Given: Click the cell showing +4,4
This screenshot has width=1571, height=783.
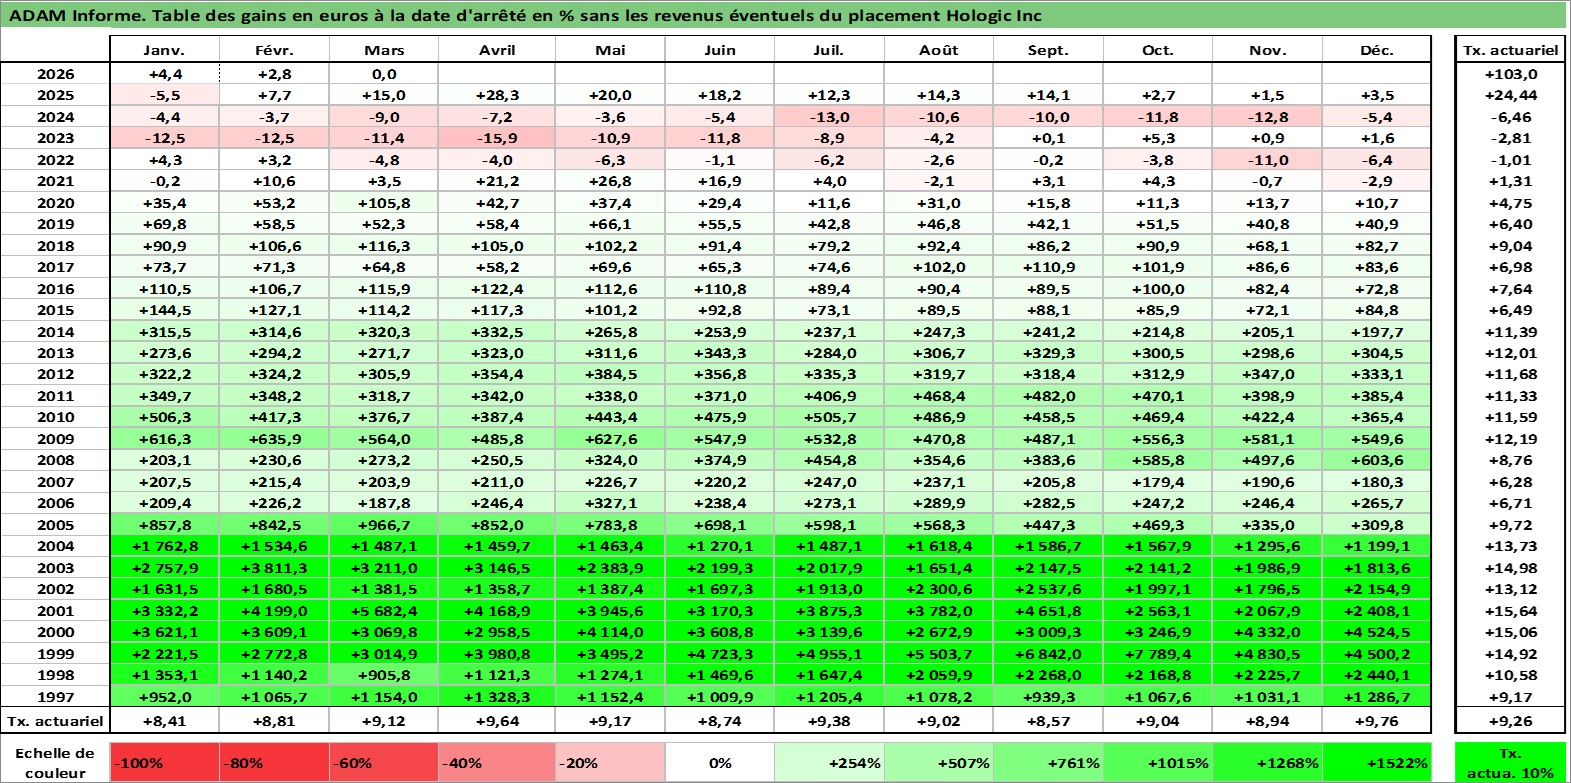Looking at the screenshot, I should [164, 74].
